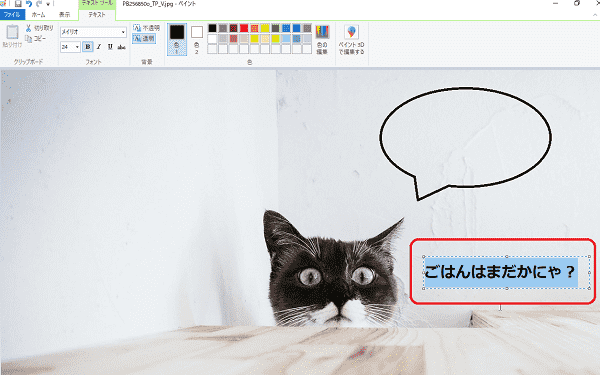This screenshot has width=600, height=375.
Task: Pick the black swatch in the palette row
Action: pos(212,28)
